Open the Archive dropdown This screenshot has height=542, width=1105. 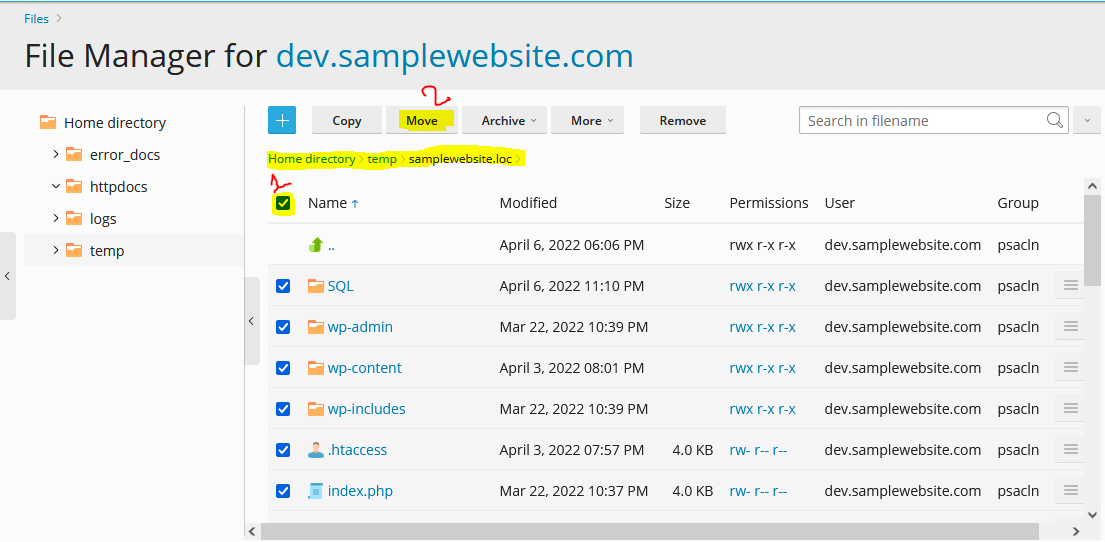pyautogui.click(x=505, y=121)
